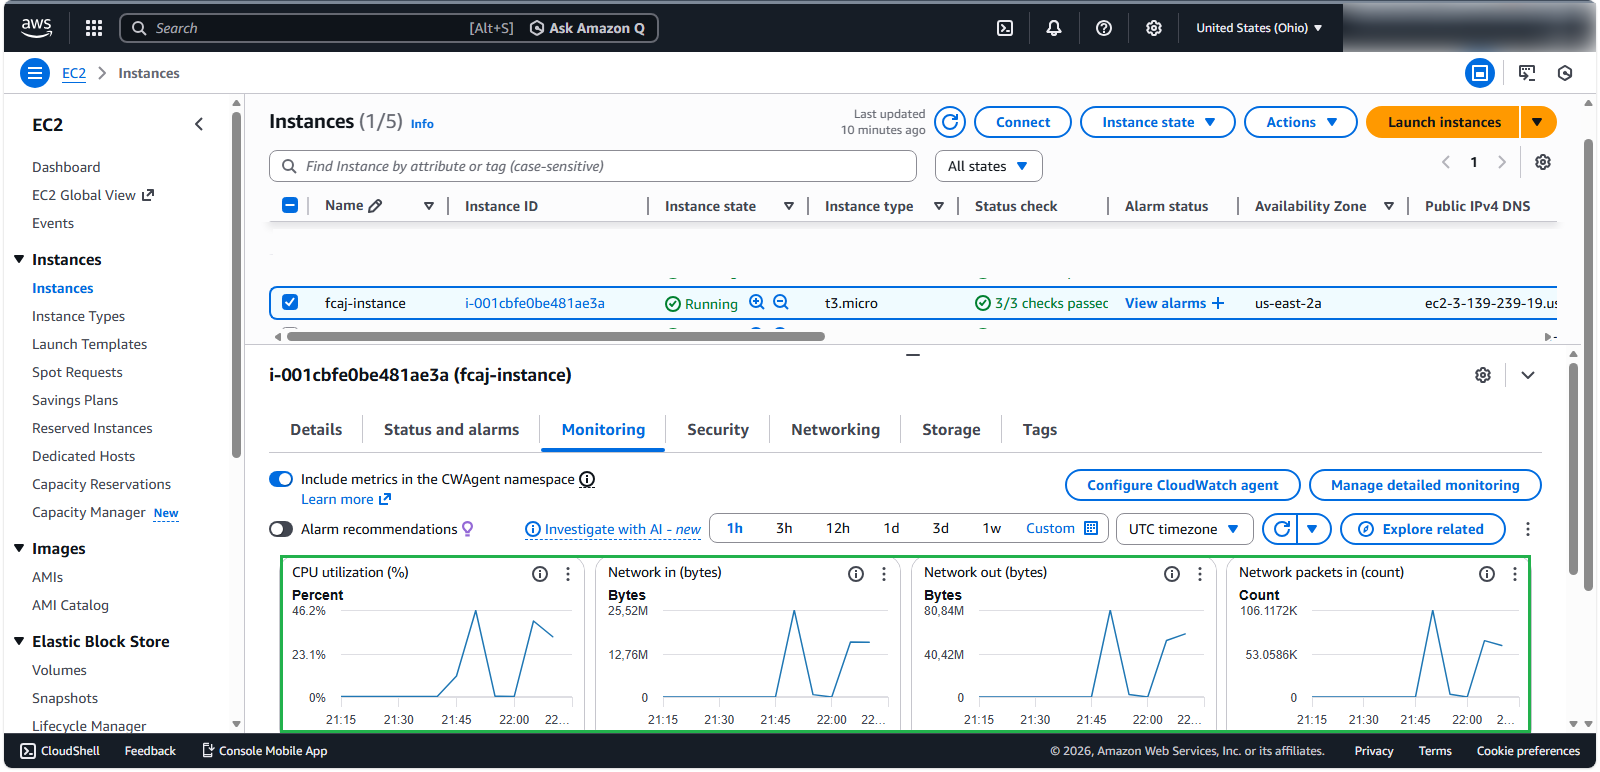The width and height of the screenshot is (1600, 772).
Task: Collapse the EC2 navigation sidebar
Action: tap(199, 124)
